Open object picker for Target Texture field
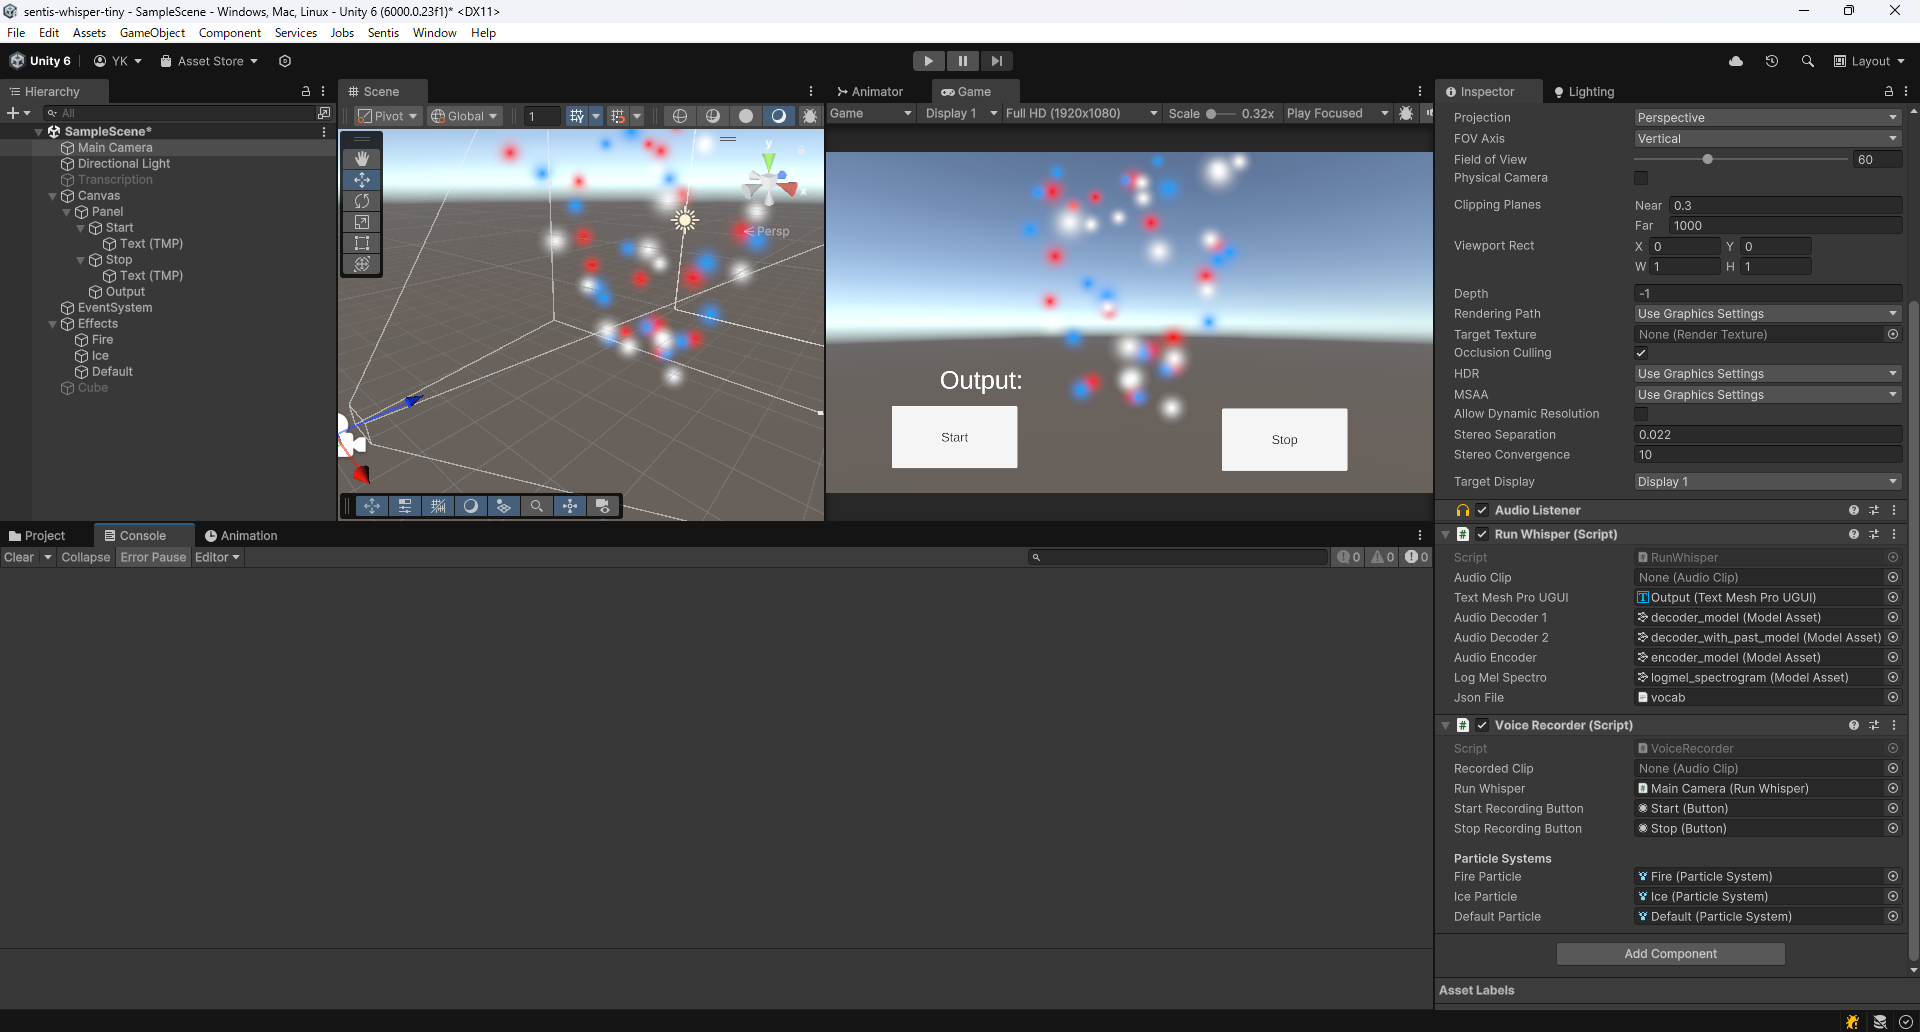 (x=1893, y=334)
